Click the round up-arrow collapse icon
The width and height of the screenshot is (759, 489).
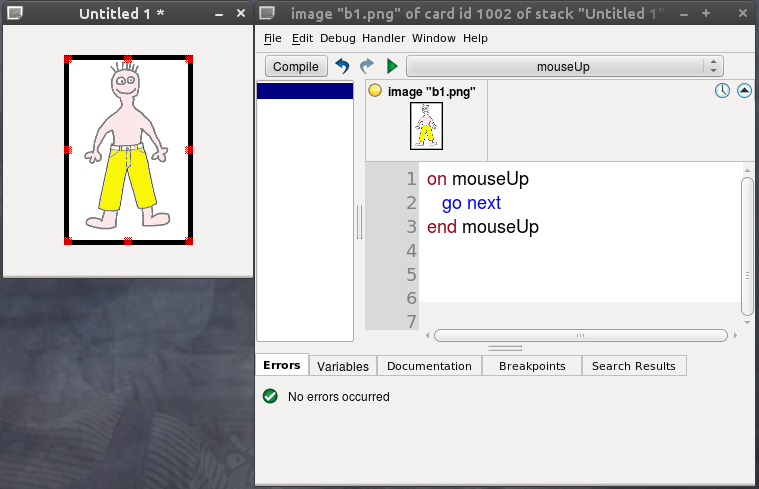point(744,91)
